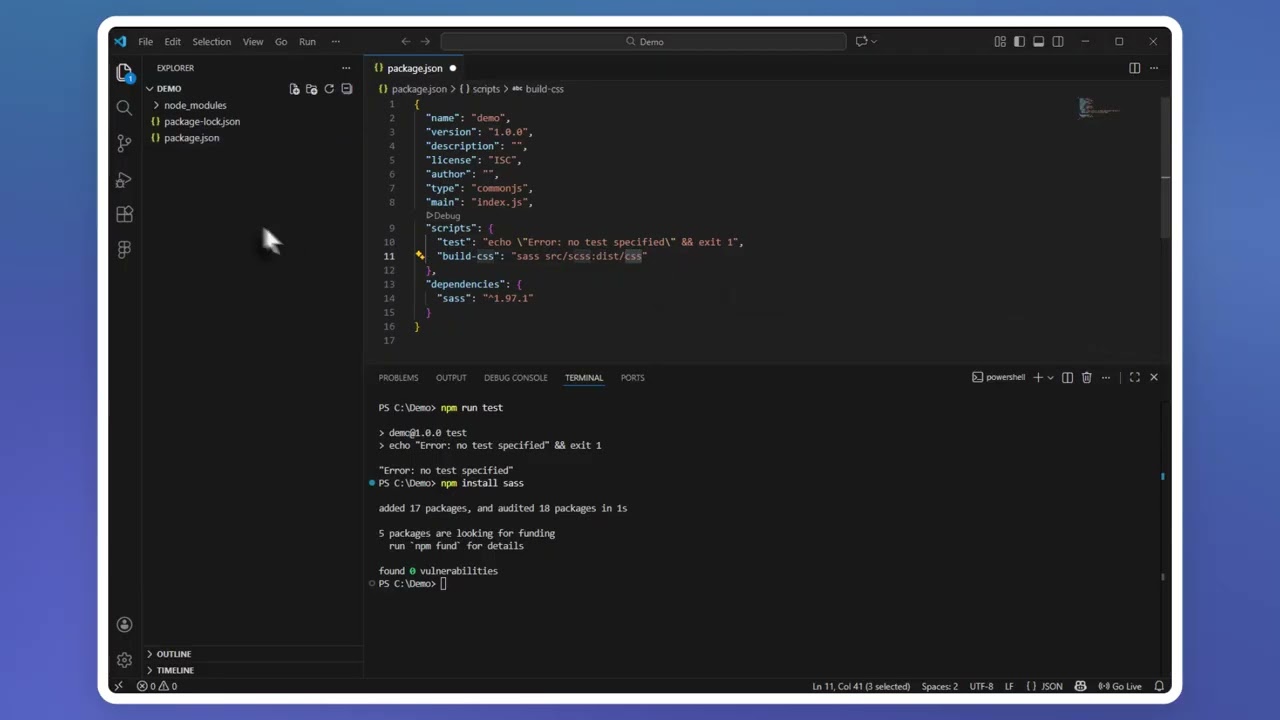Open the new terminal launch profile dropdown
Screen dimensions: 1280x720
coord(1050,378)
